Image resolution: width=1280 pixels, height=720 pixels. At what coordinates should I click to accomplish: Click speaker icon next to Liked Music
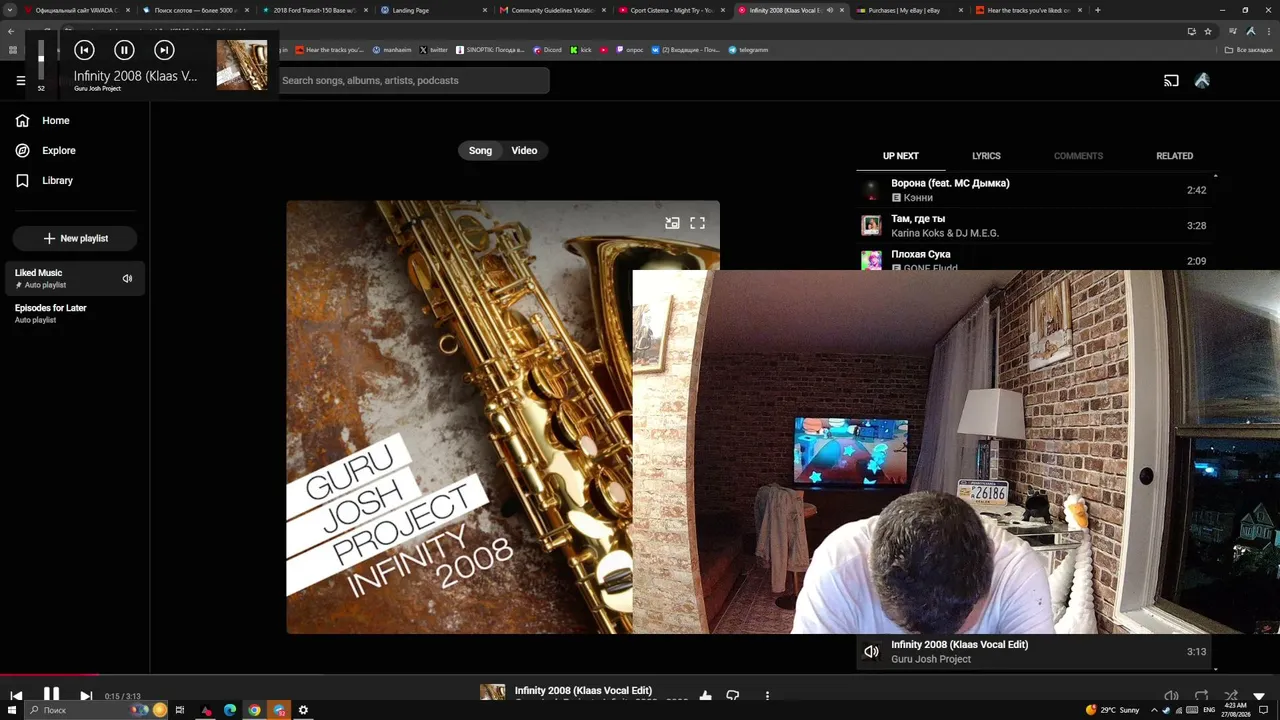127,279
